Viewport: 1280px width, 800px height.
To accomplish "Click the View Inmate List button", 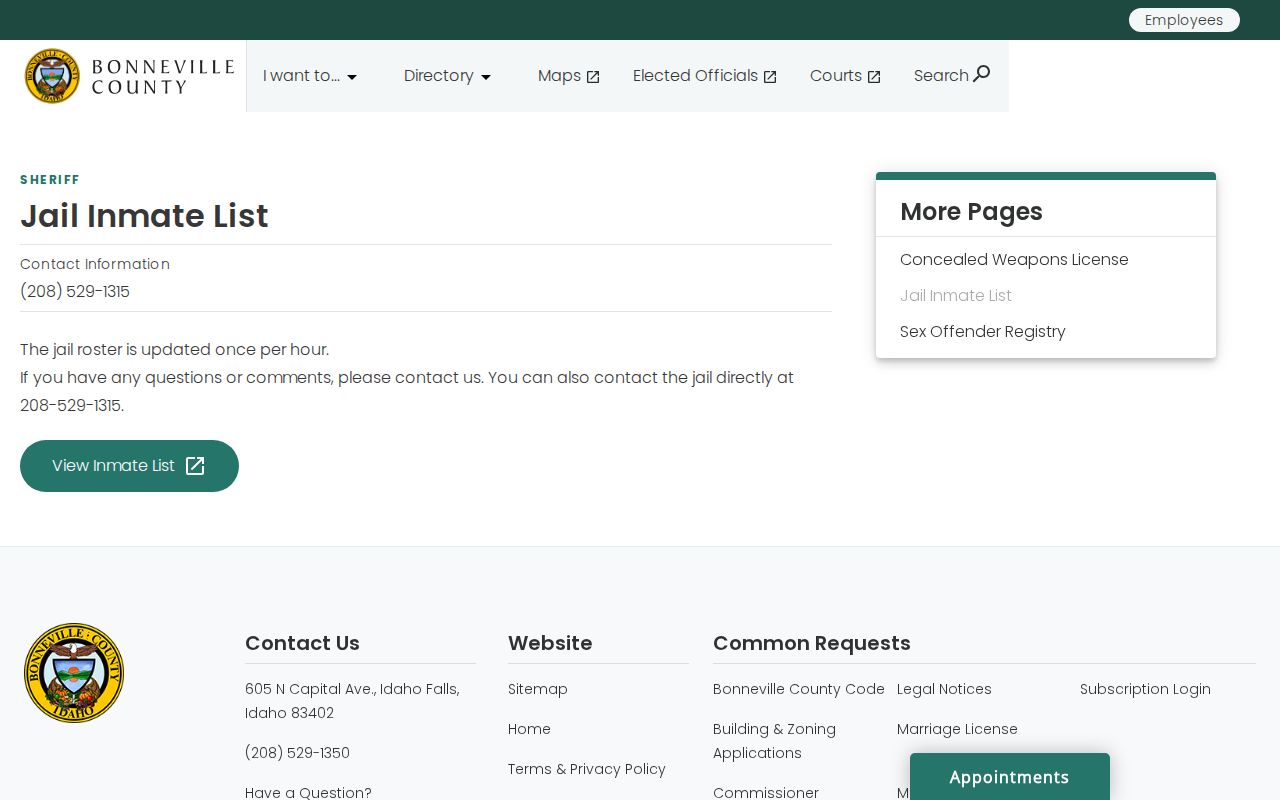I will (x=129, y=466).
